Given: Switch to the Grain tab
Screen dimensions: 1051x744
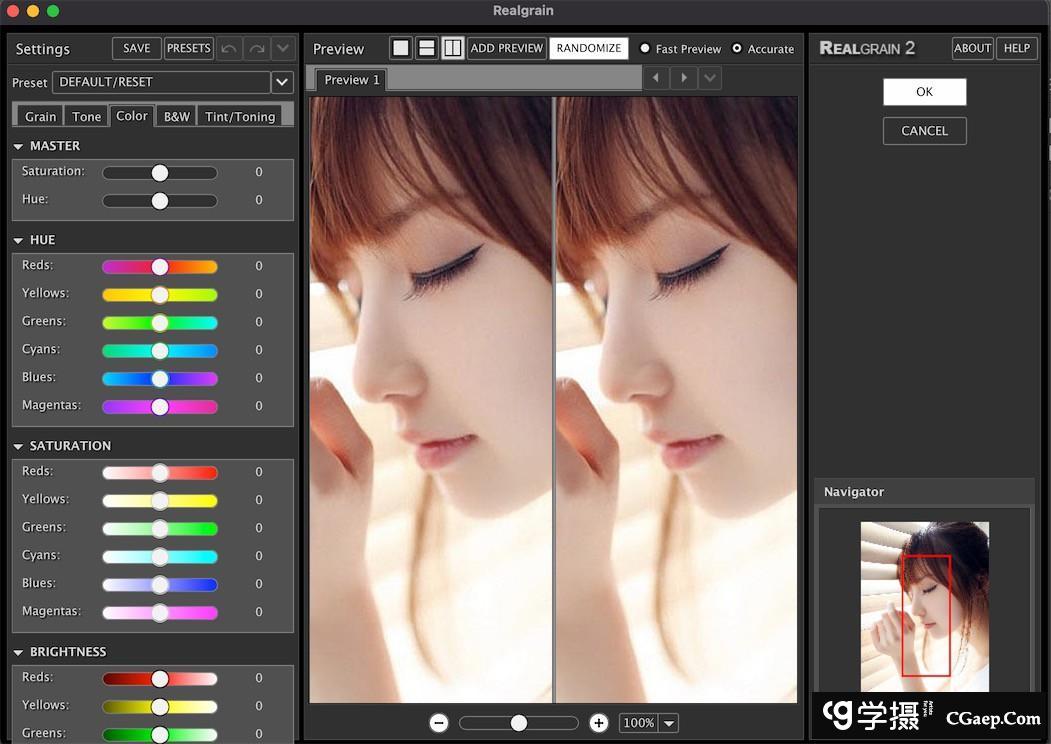Looking at the screenshot, I should point(40,116).
